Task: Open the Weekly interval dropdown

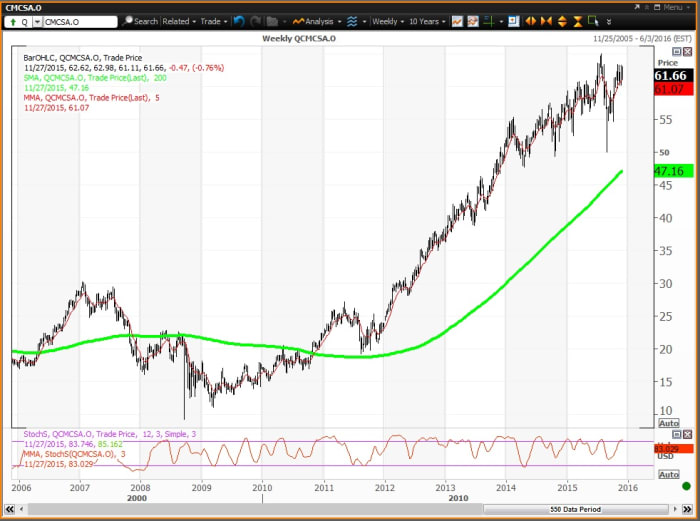Action: click(384, 21)
